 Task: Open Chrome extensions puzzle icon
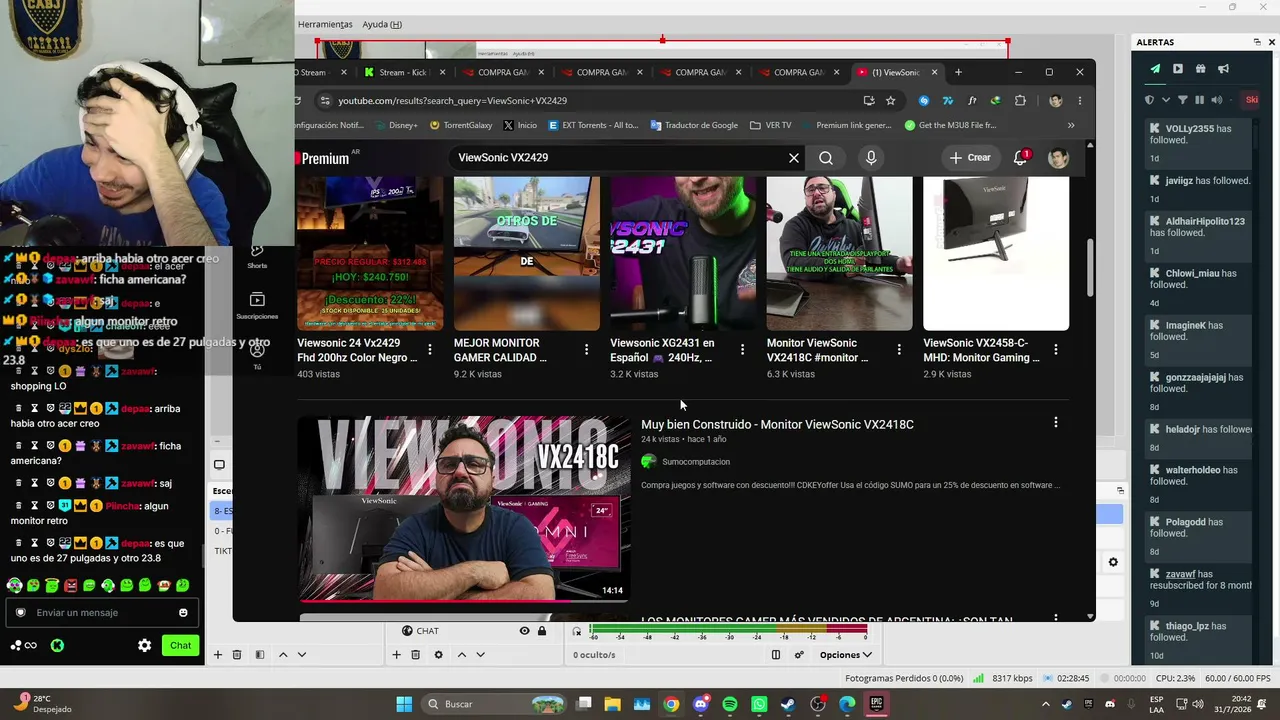(x=1020, y=101)
